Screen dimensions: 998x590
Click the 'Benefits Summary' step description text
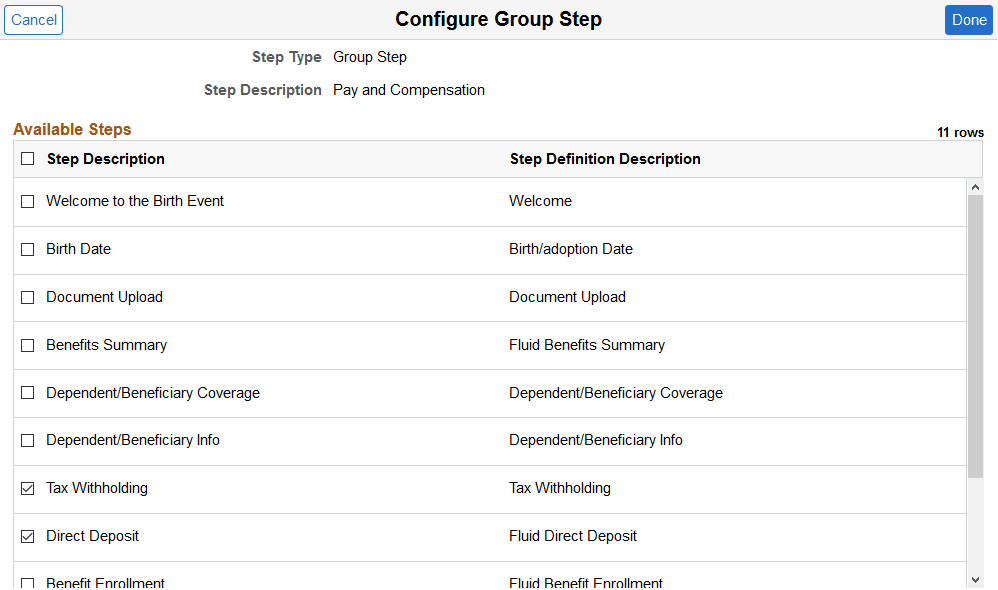pos(106,345)
